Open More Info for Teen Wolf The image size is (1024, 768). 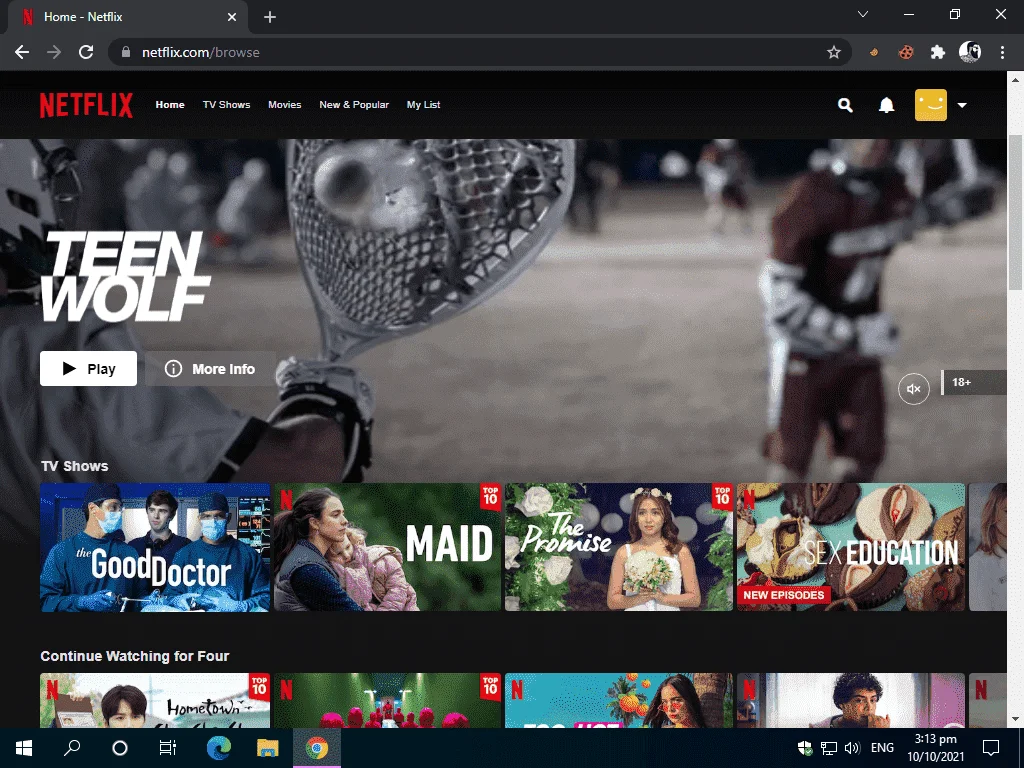coord(210,368)
